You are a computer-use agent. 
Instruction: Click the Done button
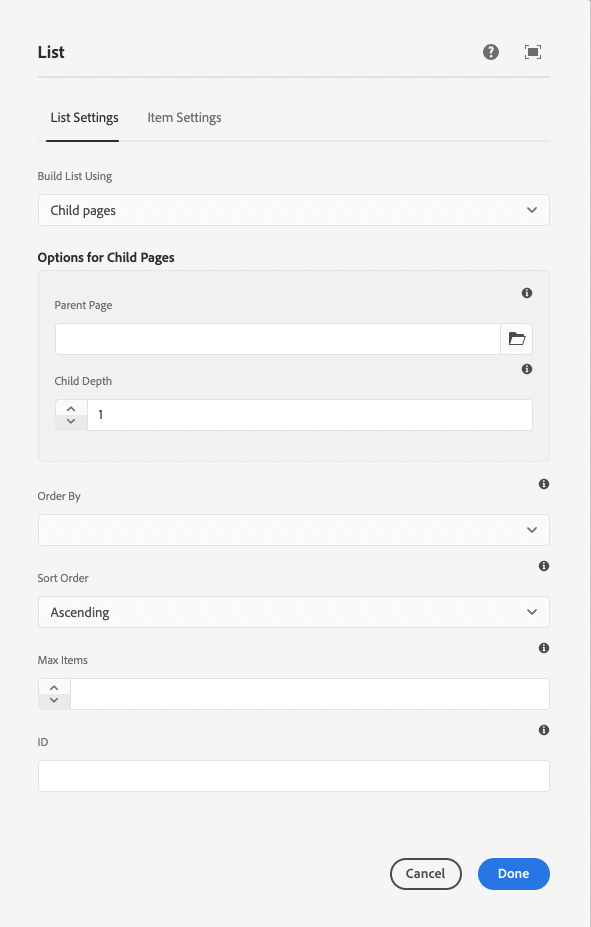[x=513, y=873]
